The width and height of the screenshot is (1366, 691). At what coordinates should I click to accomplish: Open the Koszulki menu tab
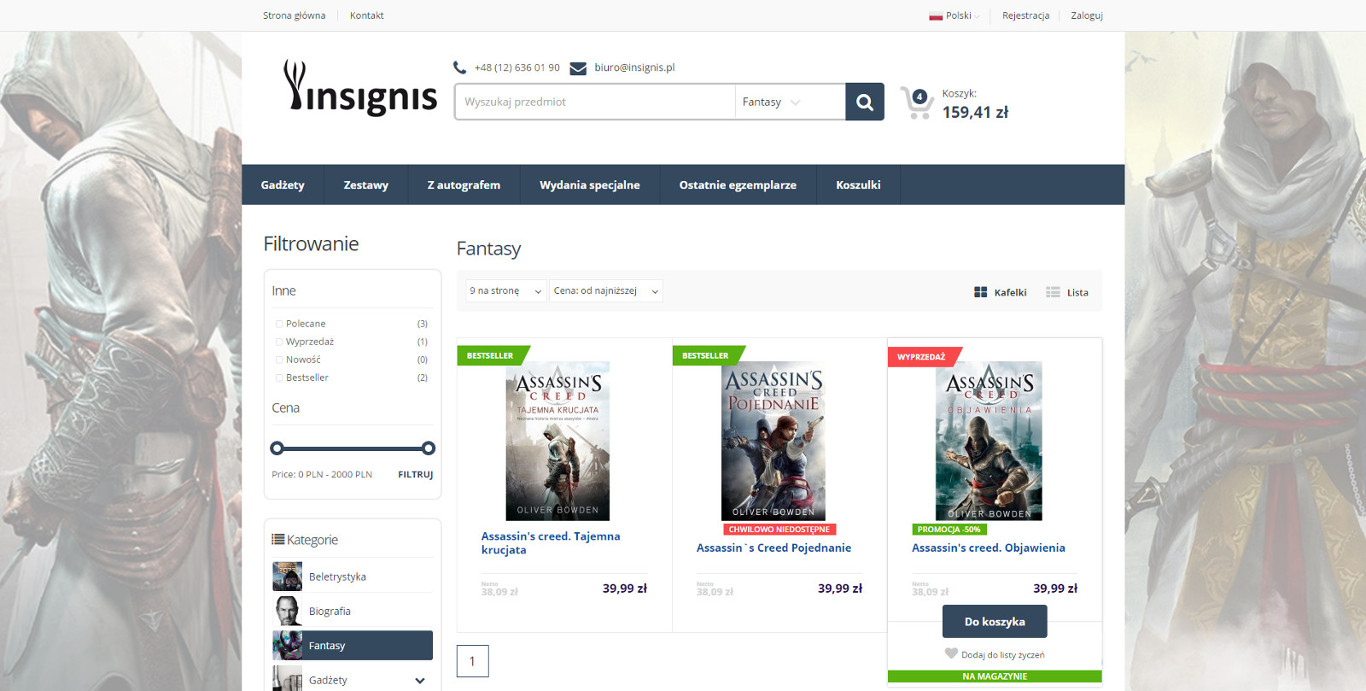(858, 185)
